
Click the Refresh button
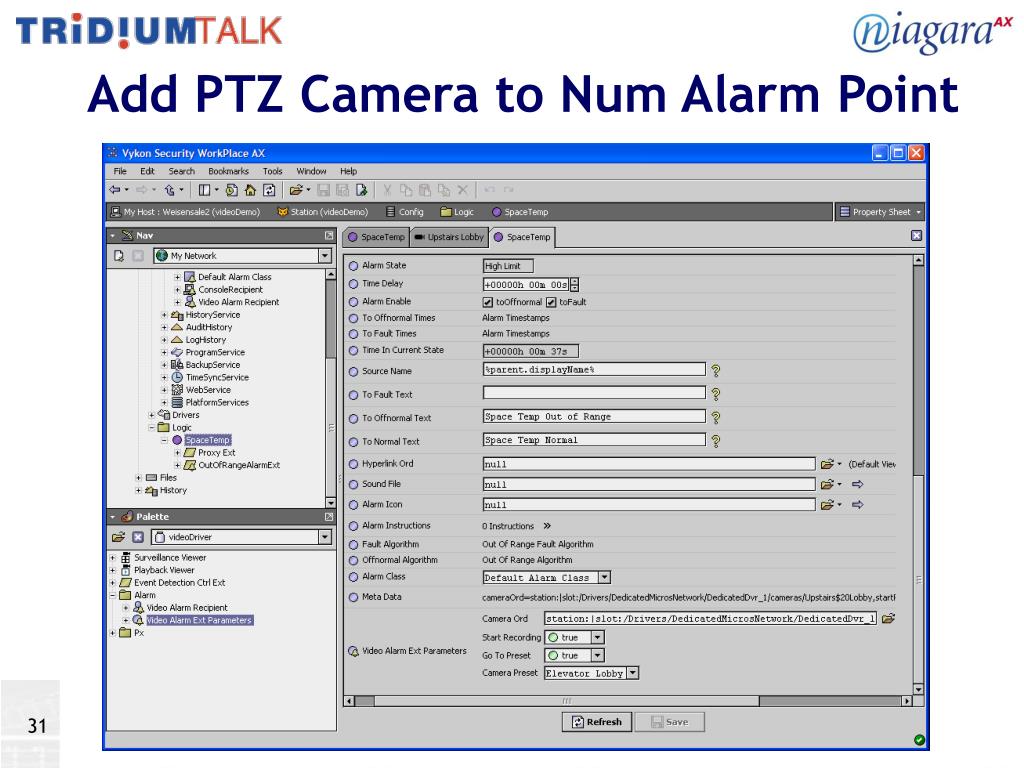(597, 722)
